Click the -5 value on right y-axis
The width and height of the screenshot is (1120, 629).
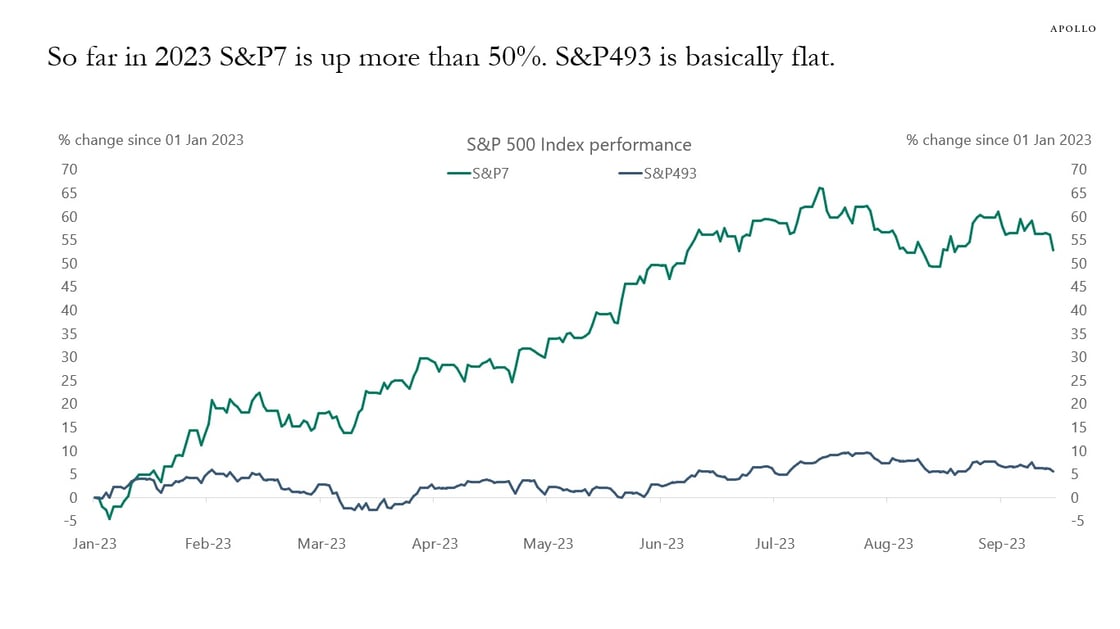[x=1078, y=520]
